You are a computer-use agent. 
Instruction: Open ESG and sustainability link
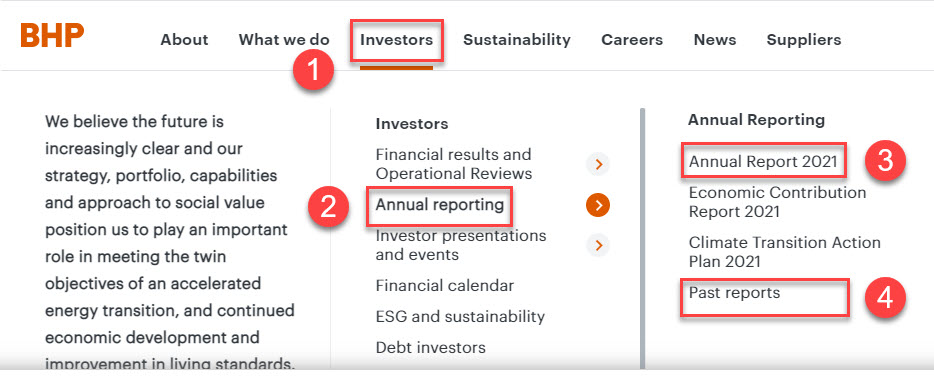pyautogui.click(x=460, y=316)
